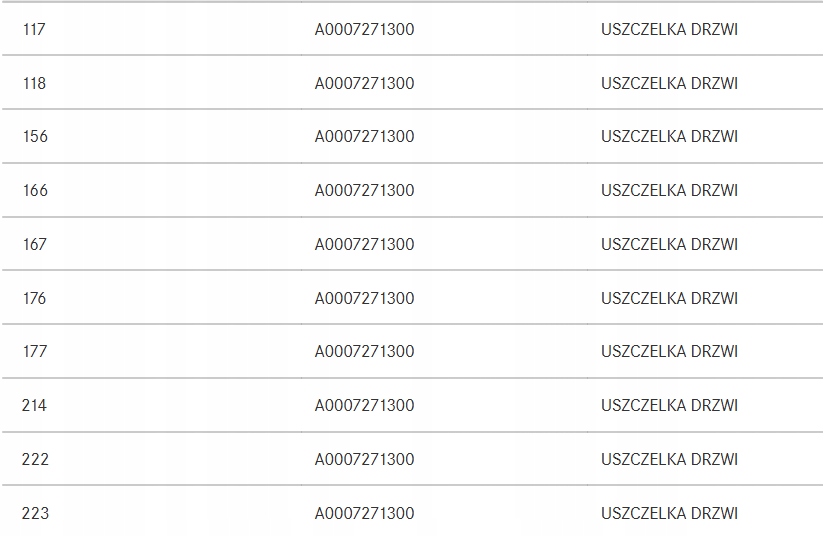
Task: Select the row labeled 214
Action: tap(35, 406)
